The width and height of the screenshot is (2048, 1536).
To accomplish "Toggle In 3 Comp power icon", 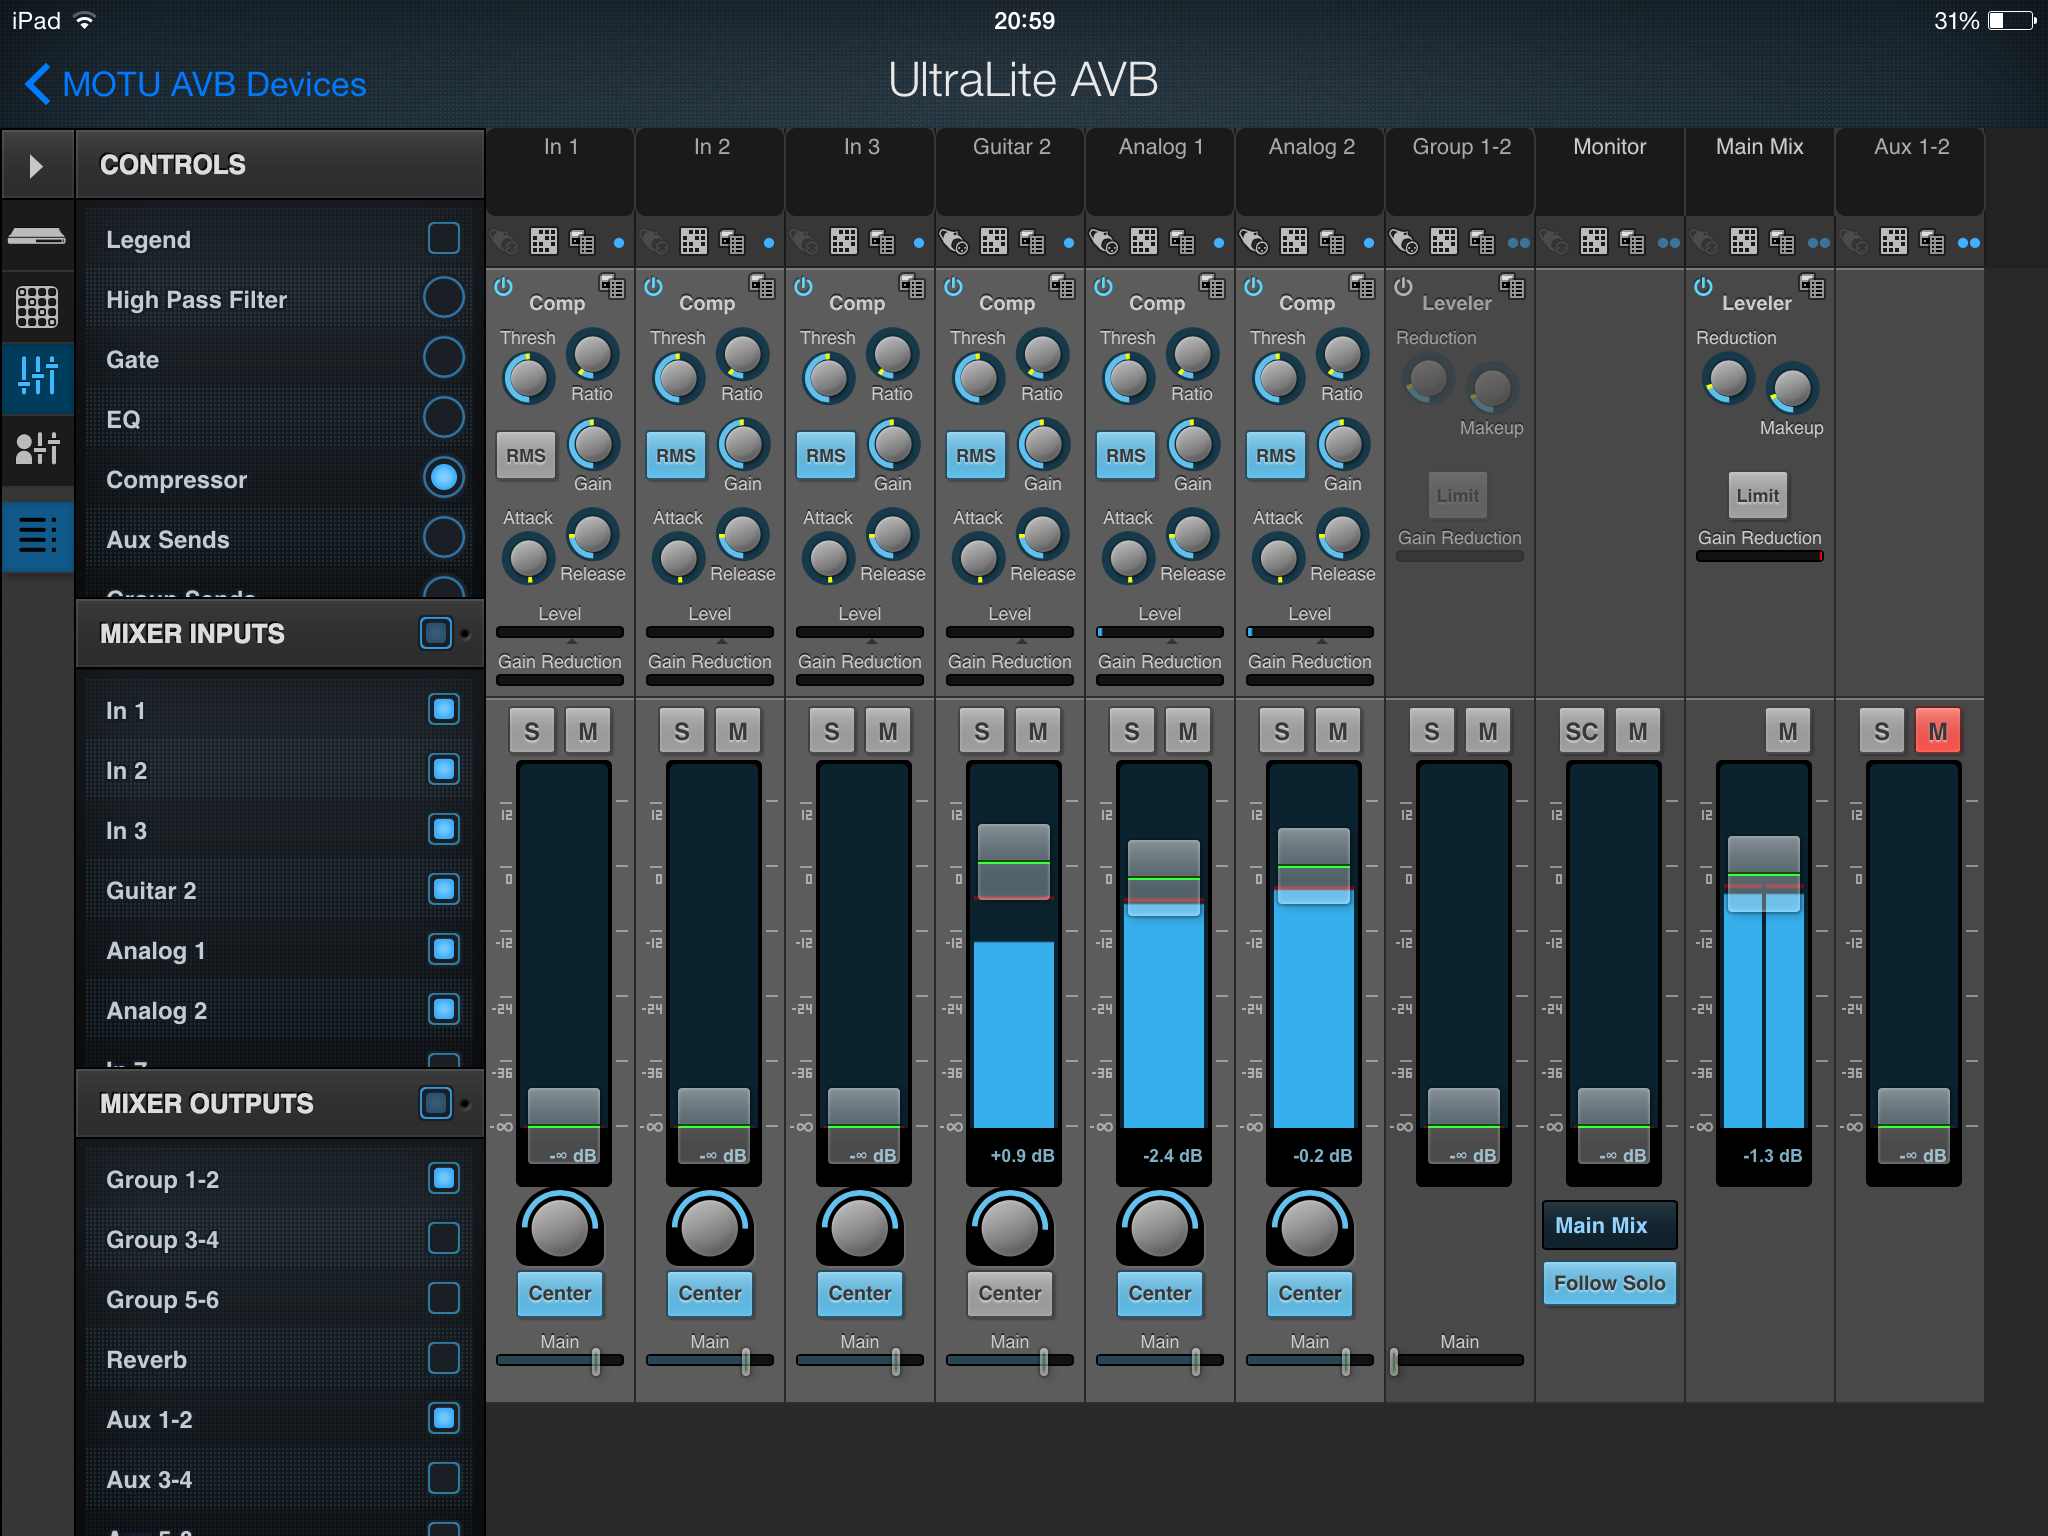I will pos(804,287).
